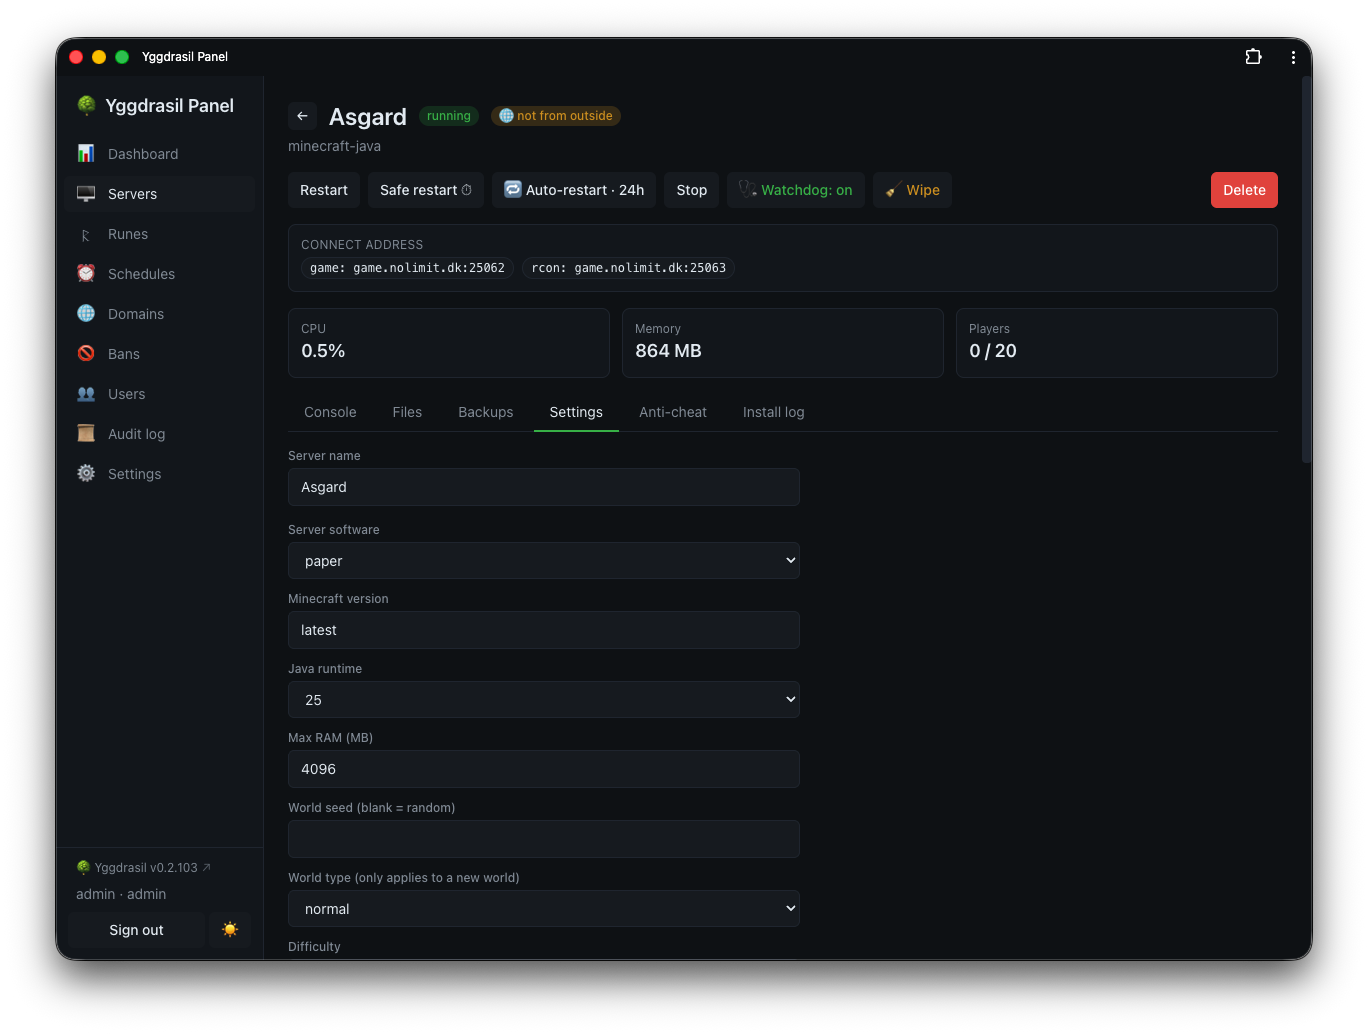The width and height of the screenshot is (1368, 1034).
Task: Click the broom icon on Wipe
Action: [x=893, y=190]
